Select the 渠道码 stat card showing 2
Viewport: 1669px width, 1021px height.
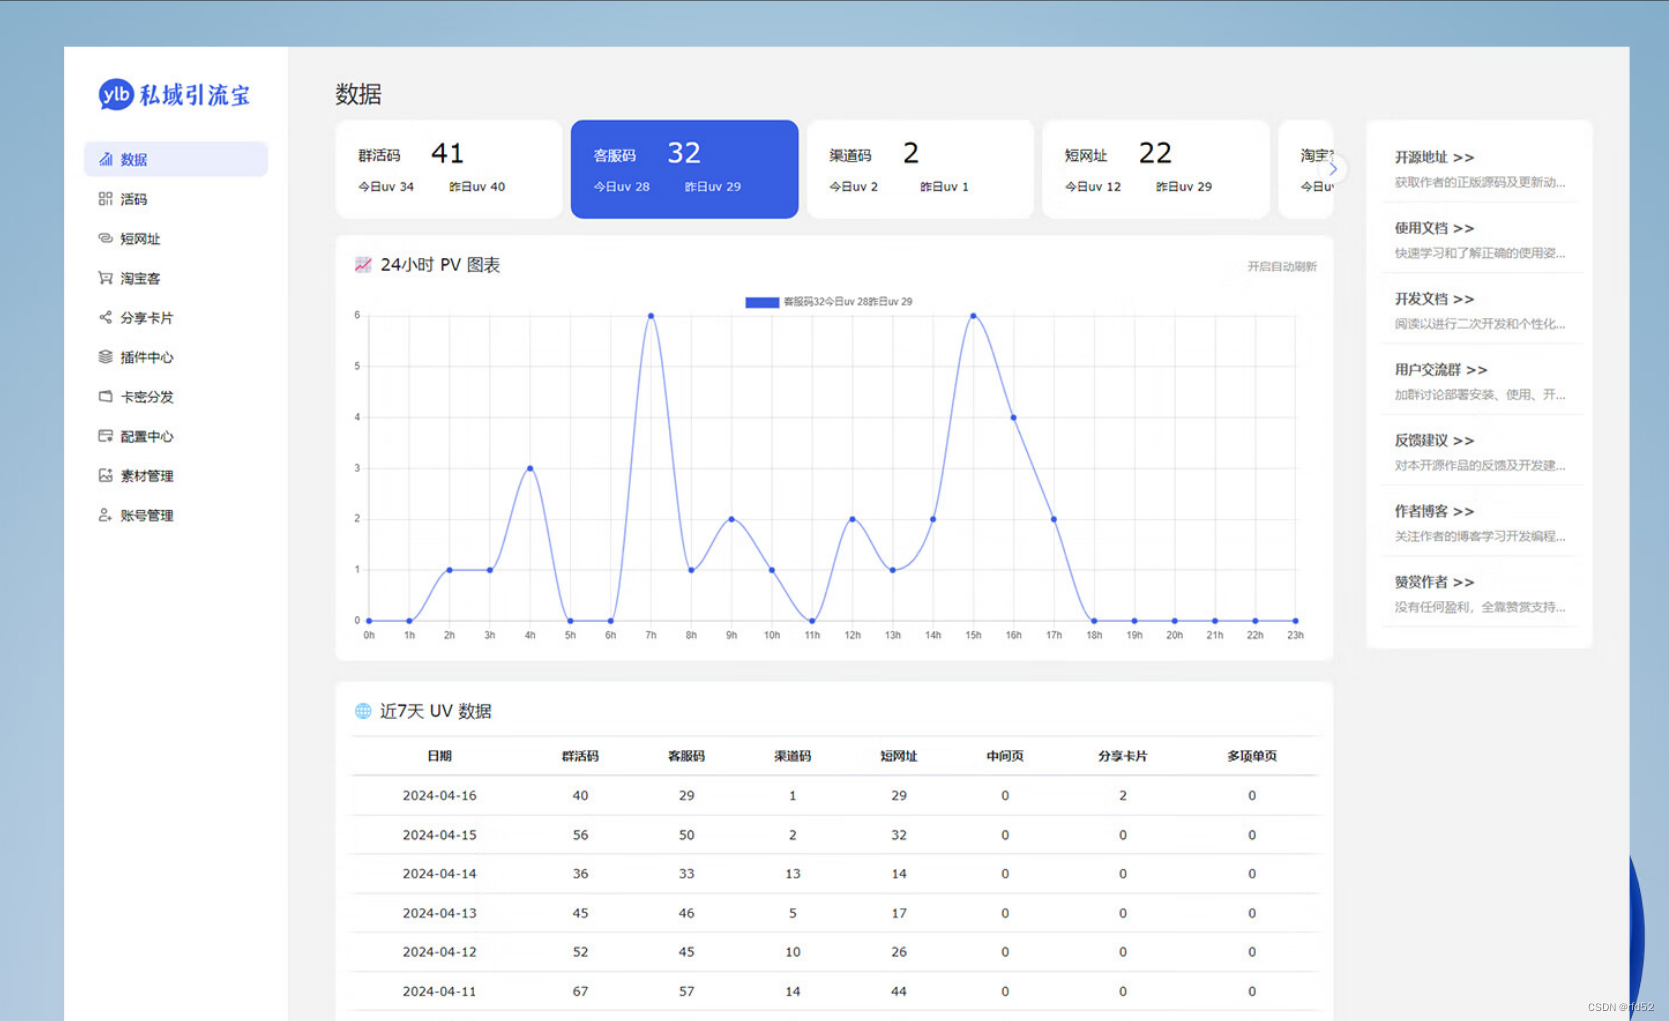pyautogui.click(x=920, y=169)
